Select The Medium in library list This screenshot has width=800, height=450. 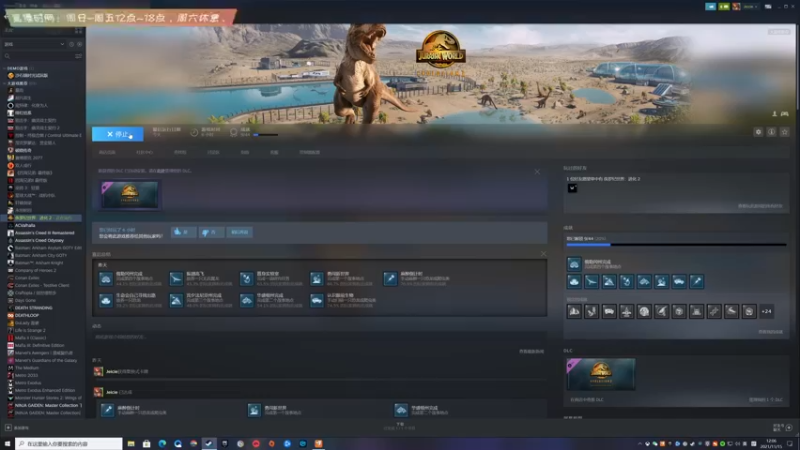click(x=27, y=368)
